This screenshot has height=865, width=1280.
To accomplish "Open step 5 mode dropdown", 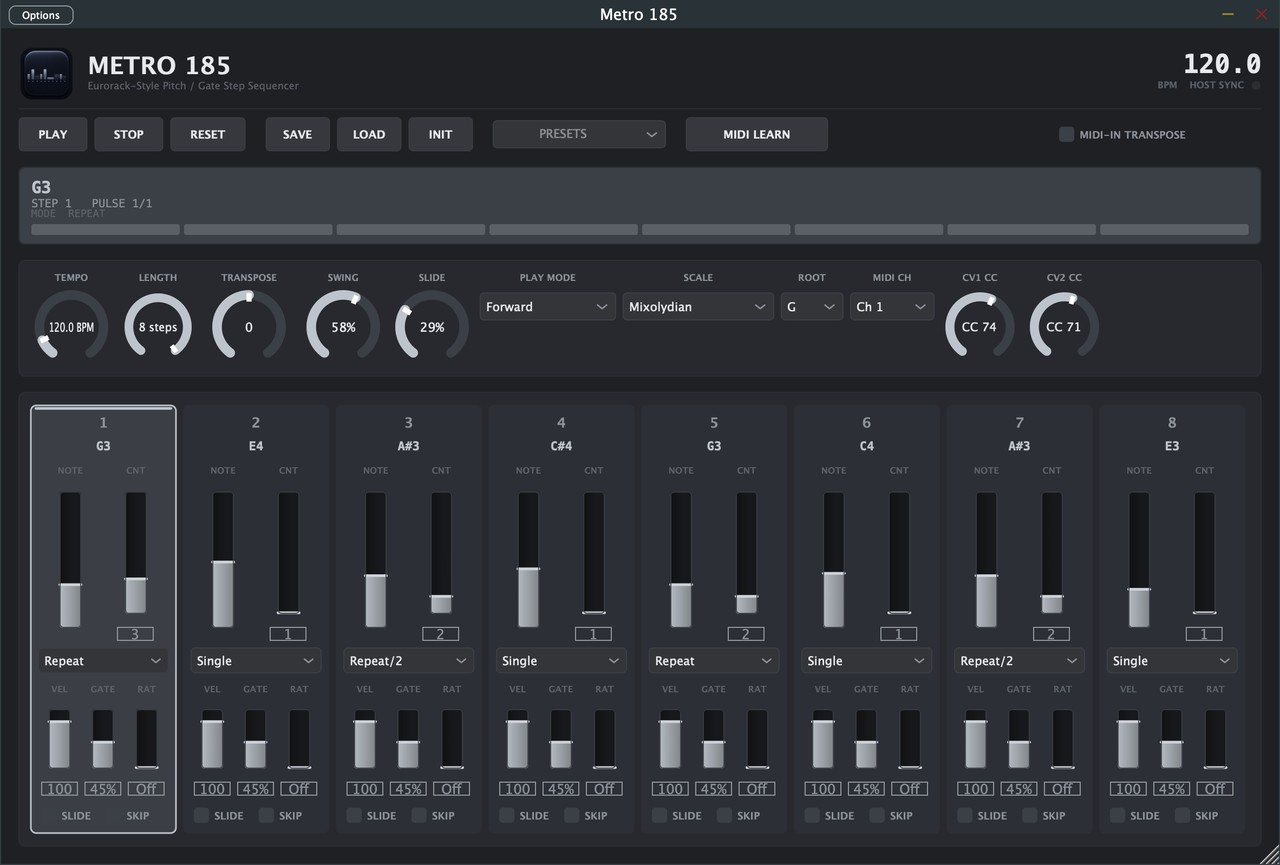I will click(x=714, y=661).
